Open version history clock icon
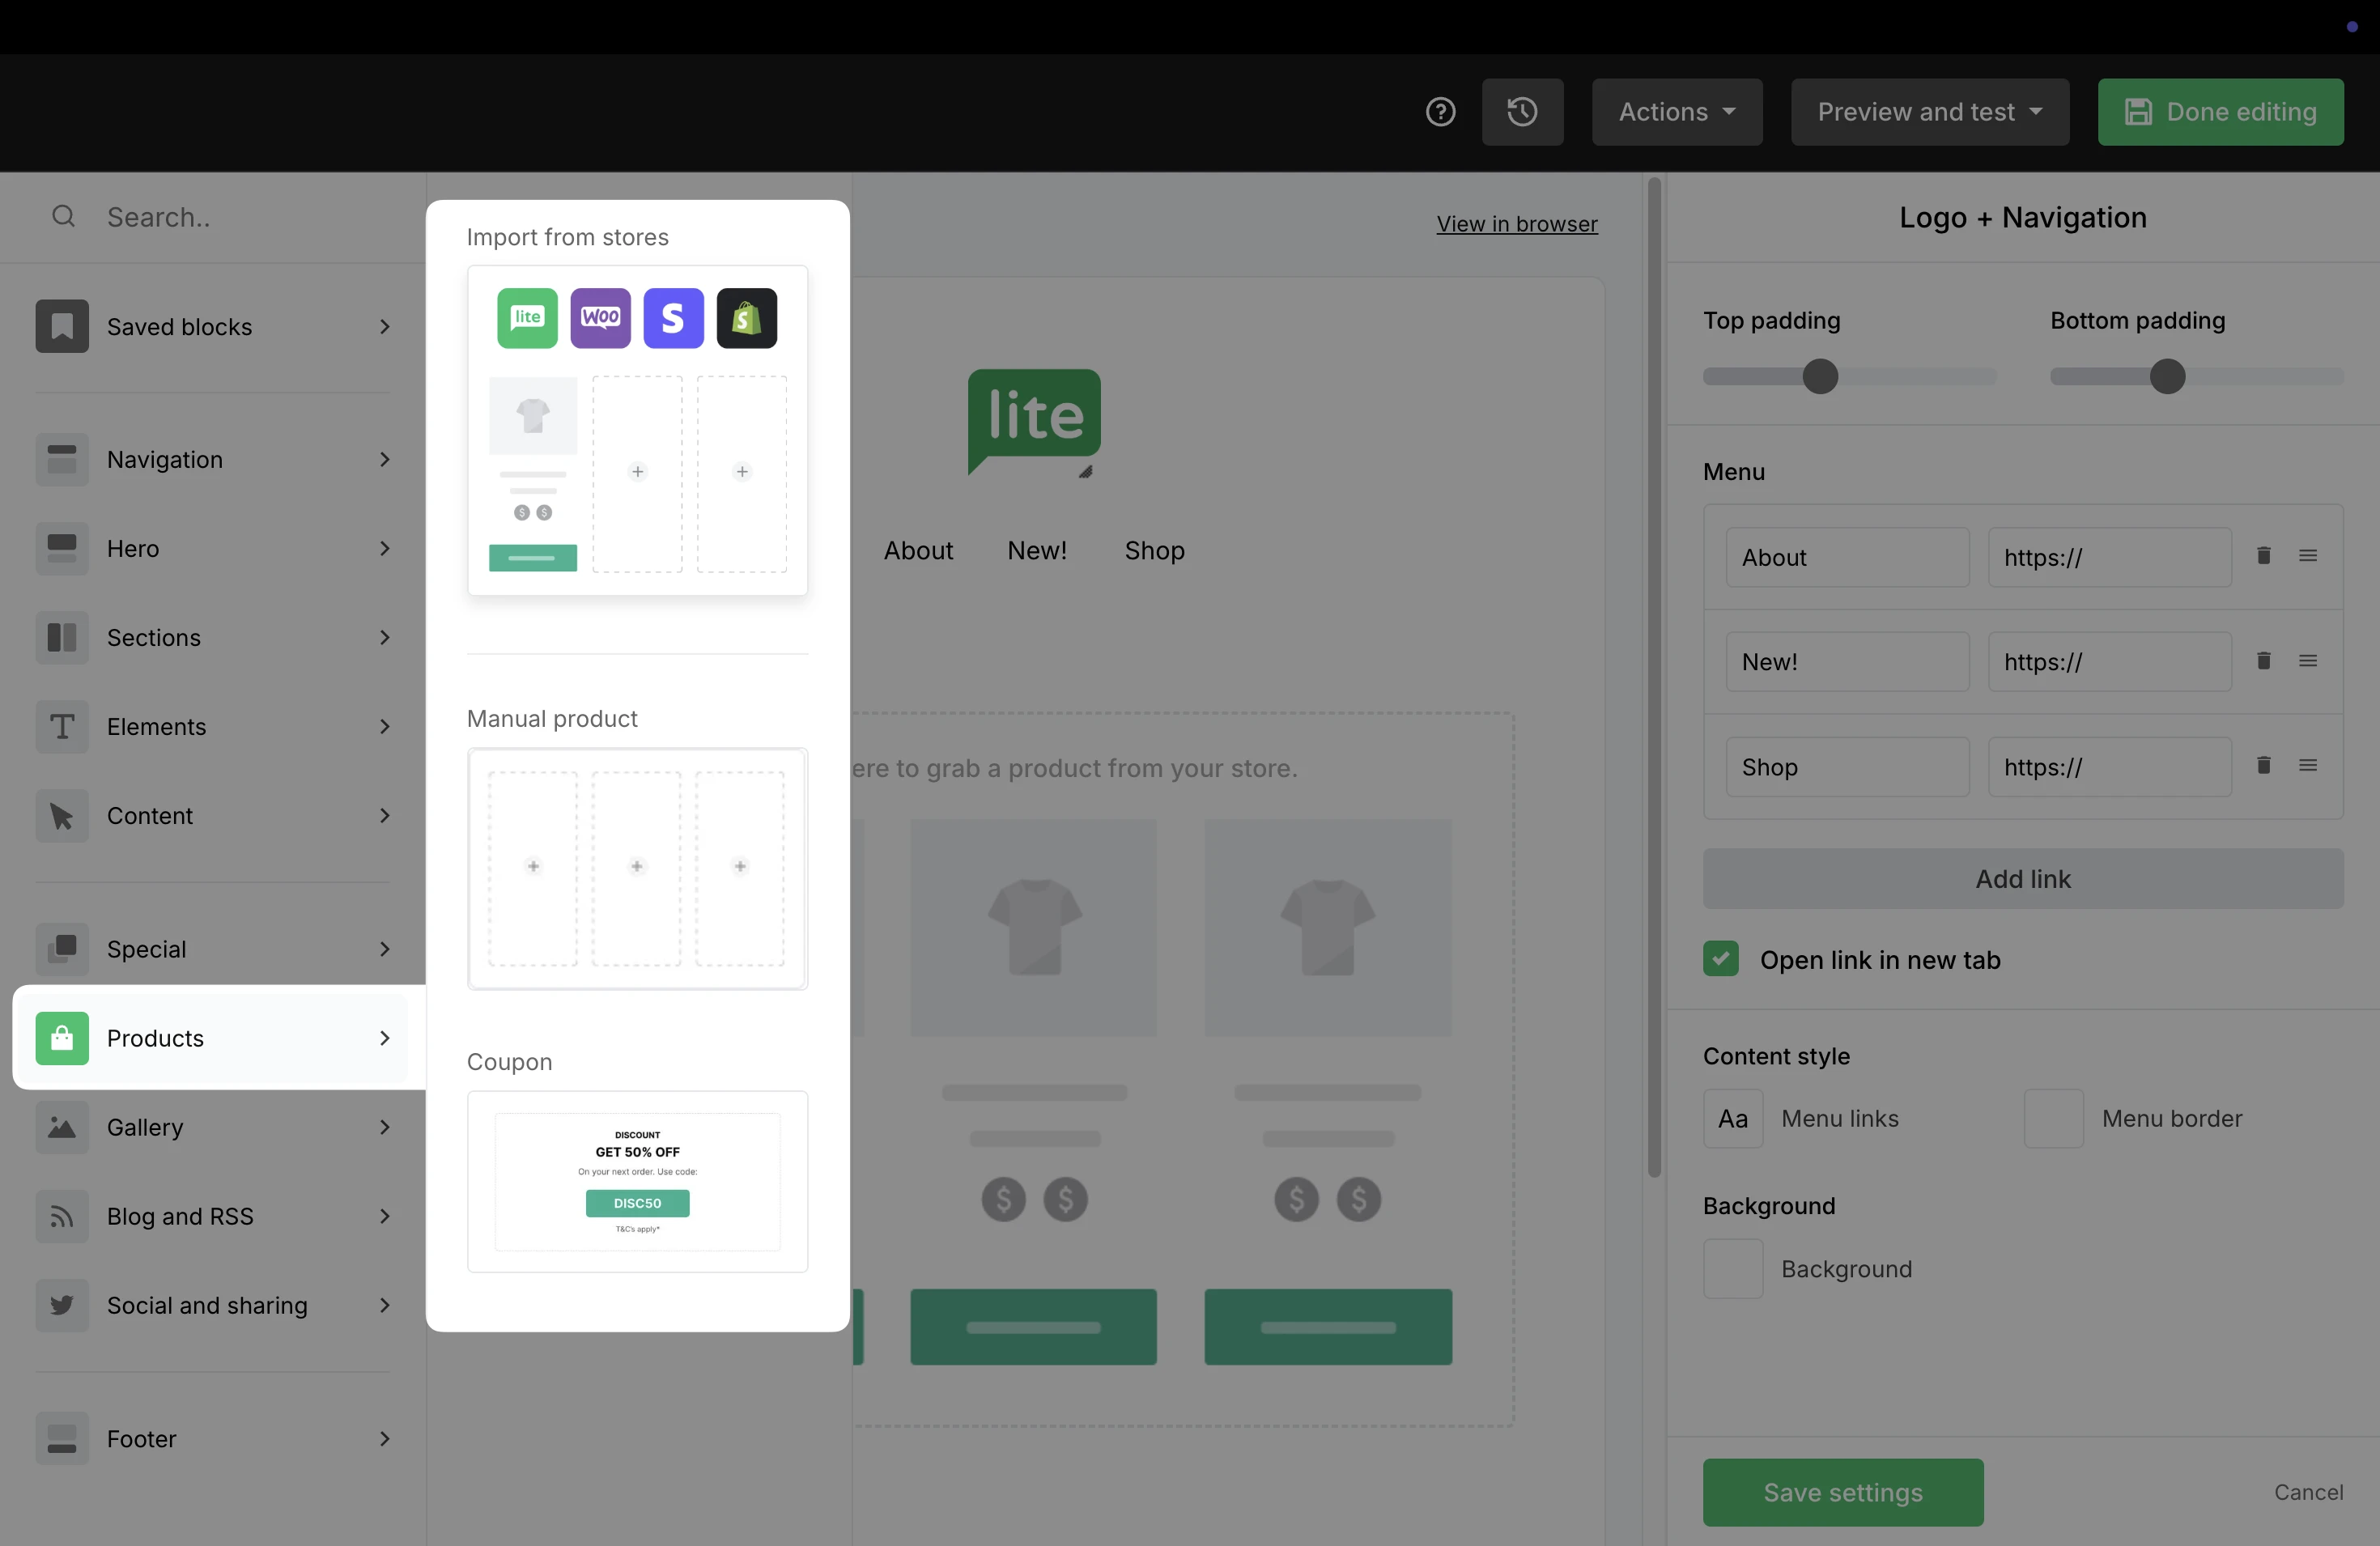This screenshot has height=1546, width=2380. 1521,112
